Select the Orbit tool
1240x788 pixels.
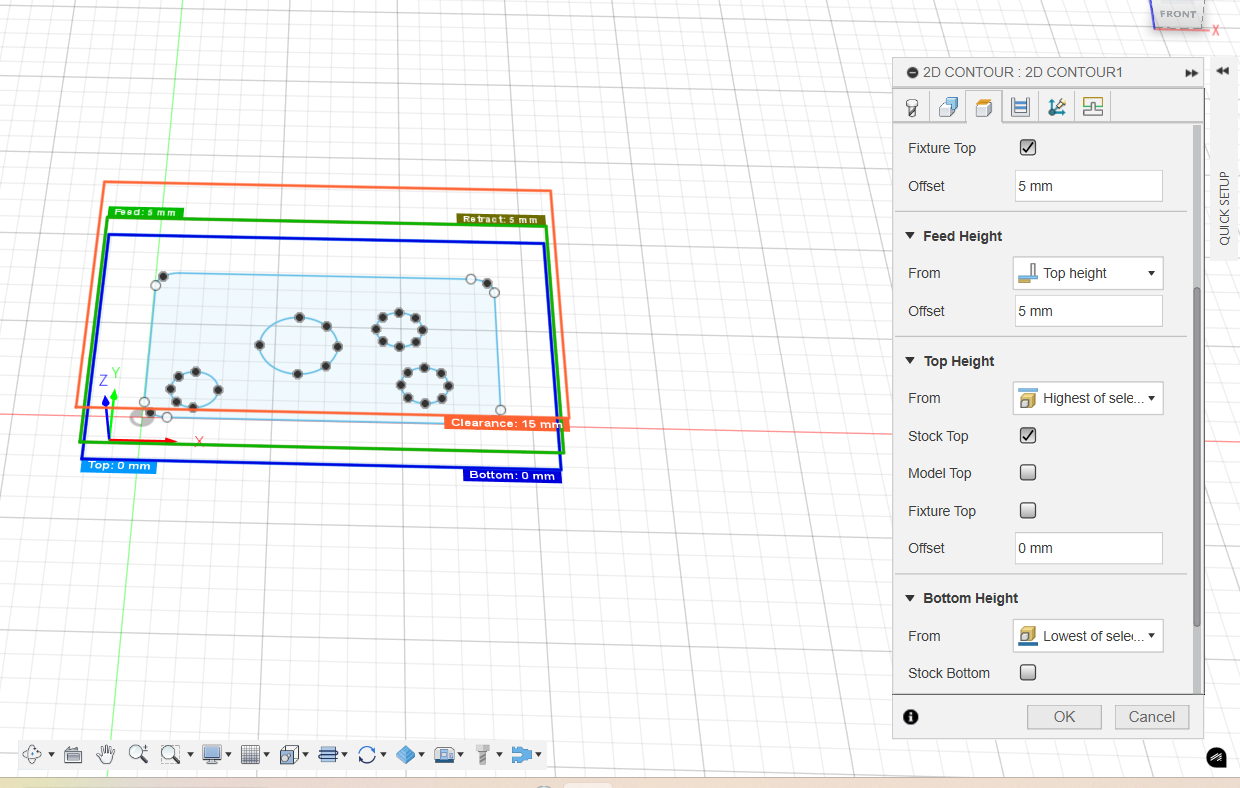click(x=31, y=755)
